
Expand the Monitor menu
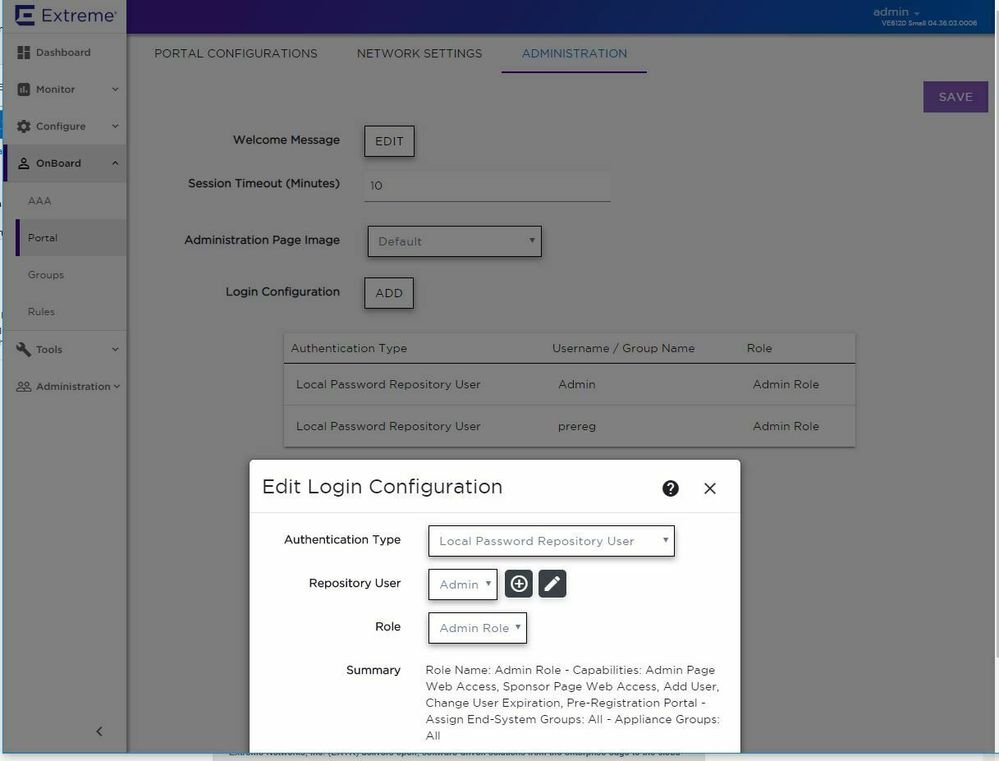[x=64, y=90]
